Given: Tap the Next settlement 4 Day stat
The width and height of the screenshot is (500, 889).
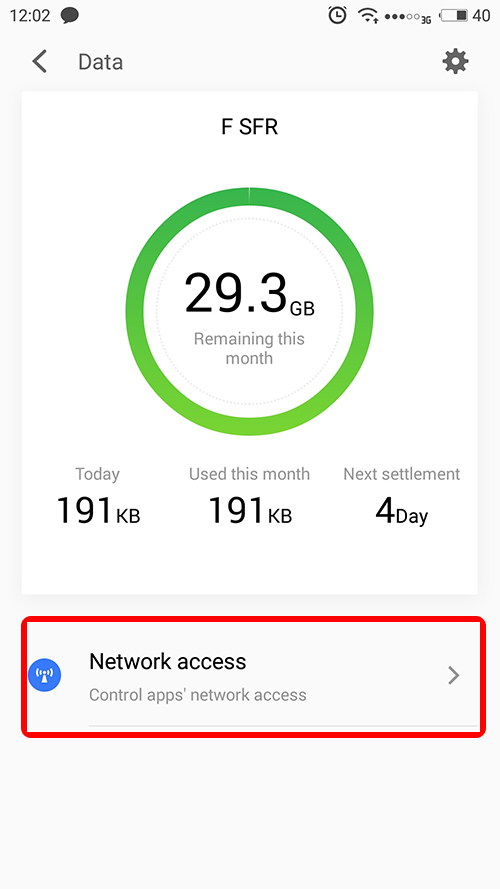Looking at the screenshot, I should click(401, 496).
